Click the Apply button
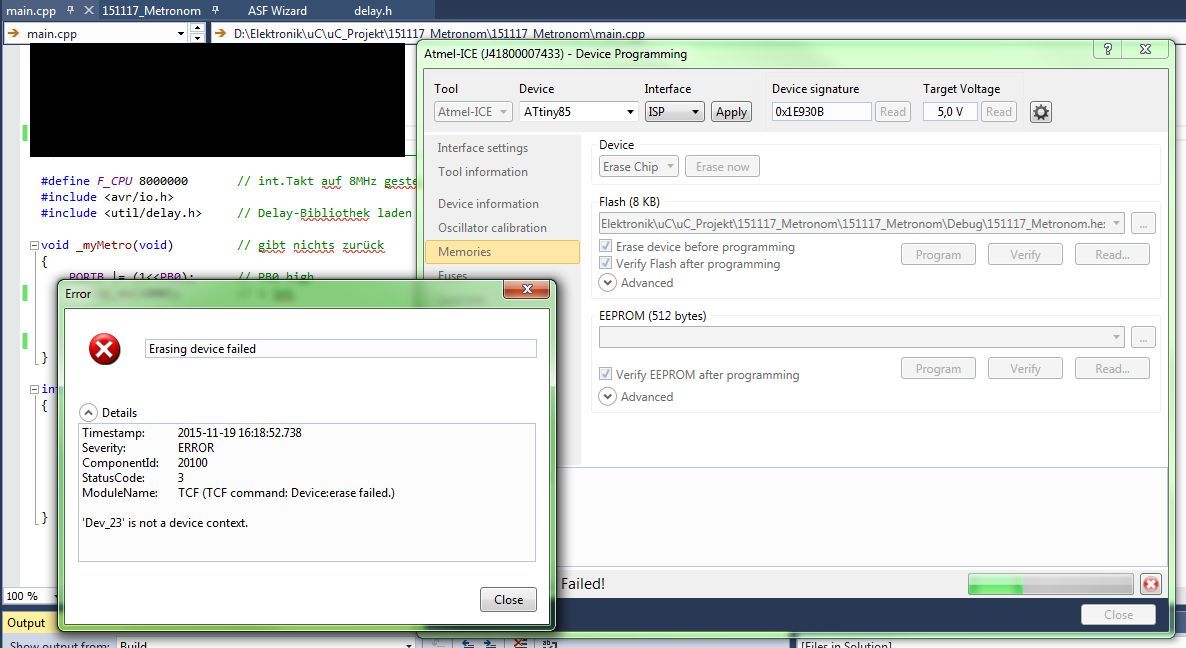 [x=731, y=112]
